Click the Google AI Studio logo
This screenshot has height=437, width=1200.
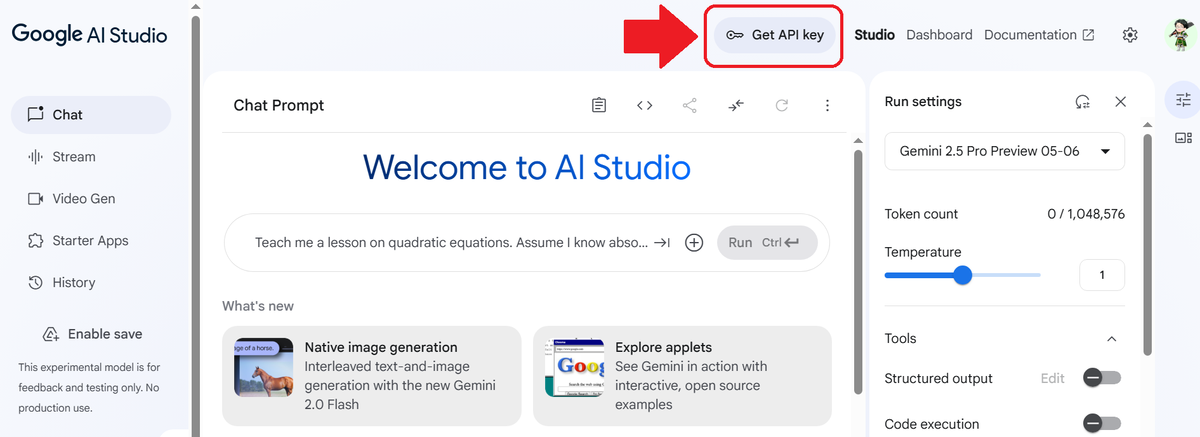[90, 35]
